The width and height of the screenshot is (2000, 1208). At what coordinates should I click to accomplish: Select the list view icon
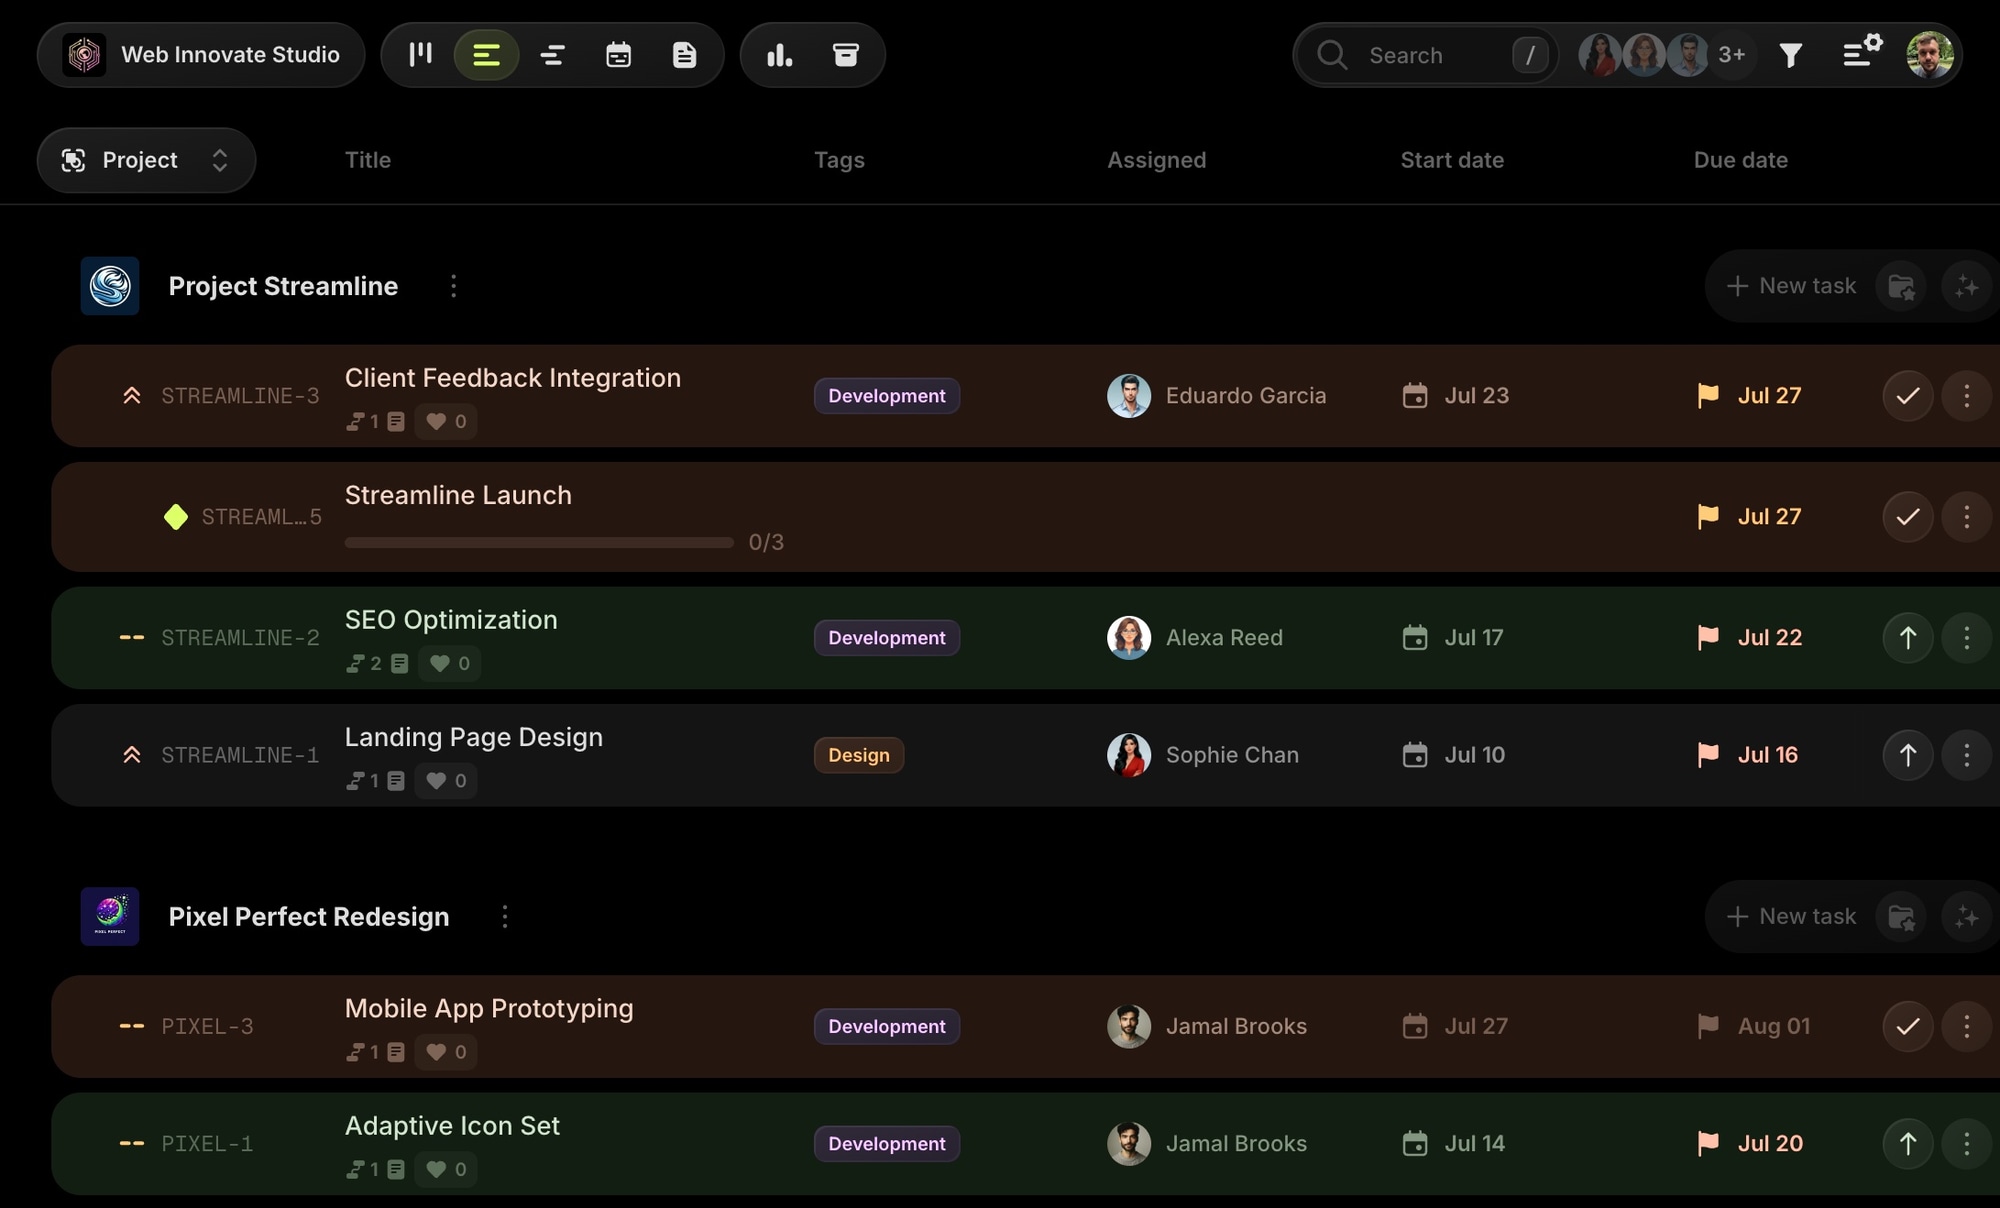tap(486, 54)
